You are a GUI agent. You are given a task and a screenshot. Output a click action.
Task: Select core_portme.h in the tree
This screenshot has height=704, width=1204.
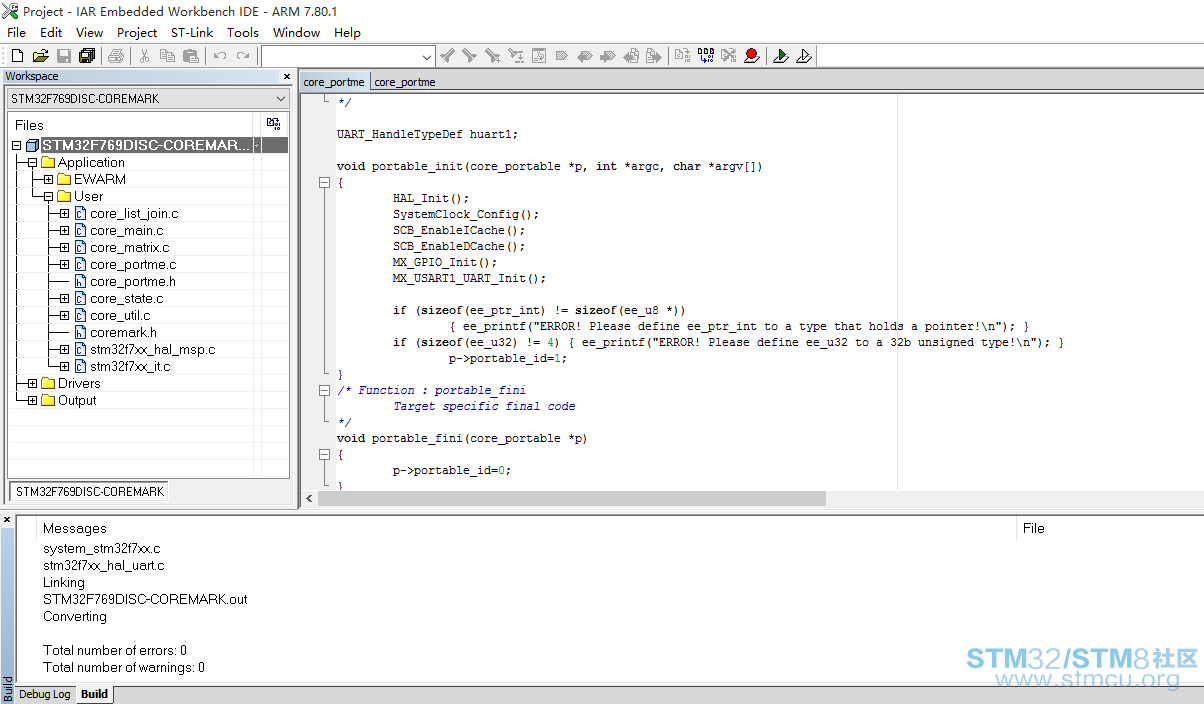(x=133, y=281)
